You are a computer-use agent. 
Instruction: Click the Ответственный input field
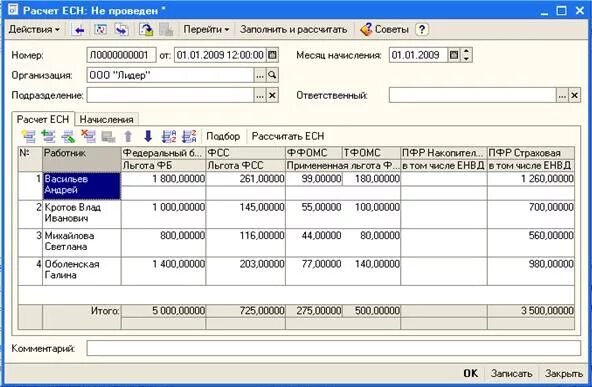472,95
